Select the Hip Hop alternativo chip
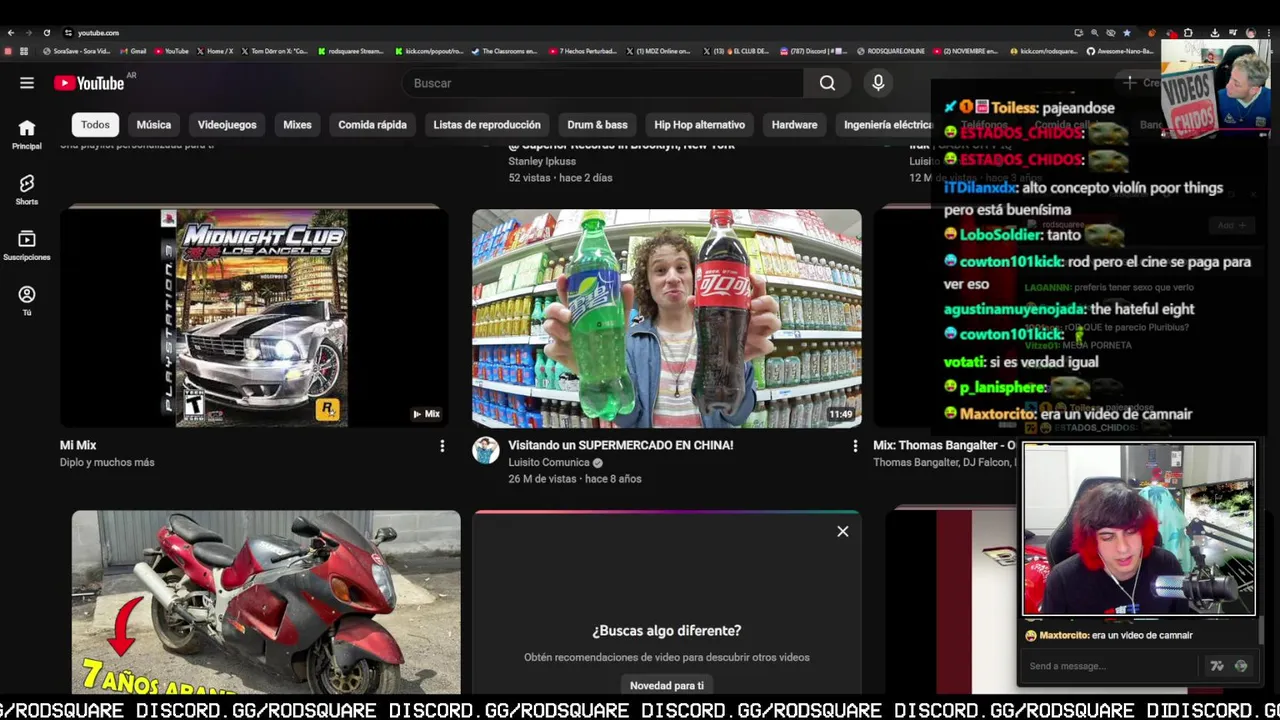 point(699,125)
